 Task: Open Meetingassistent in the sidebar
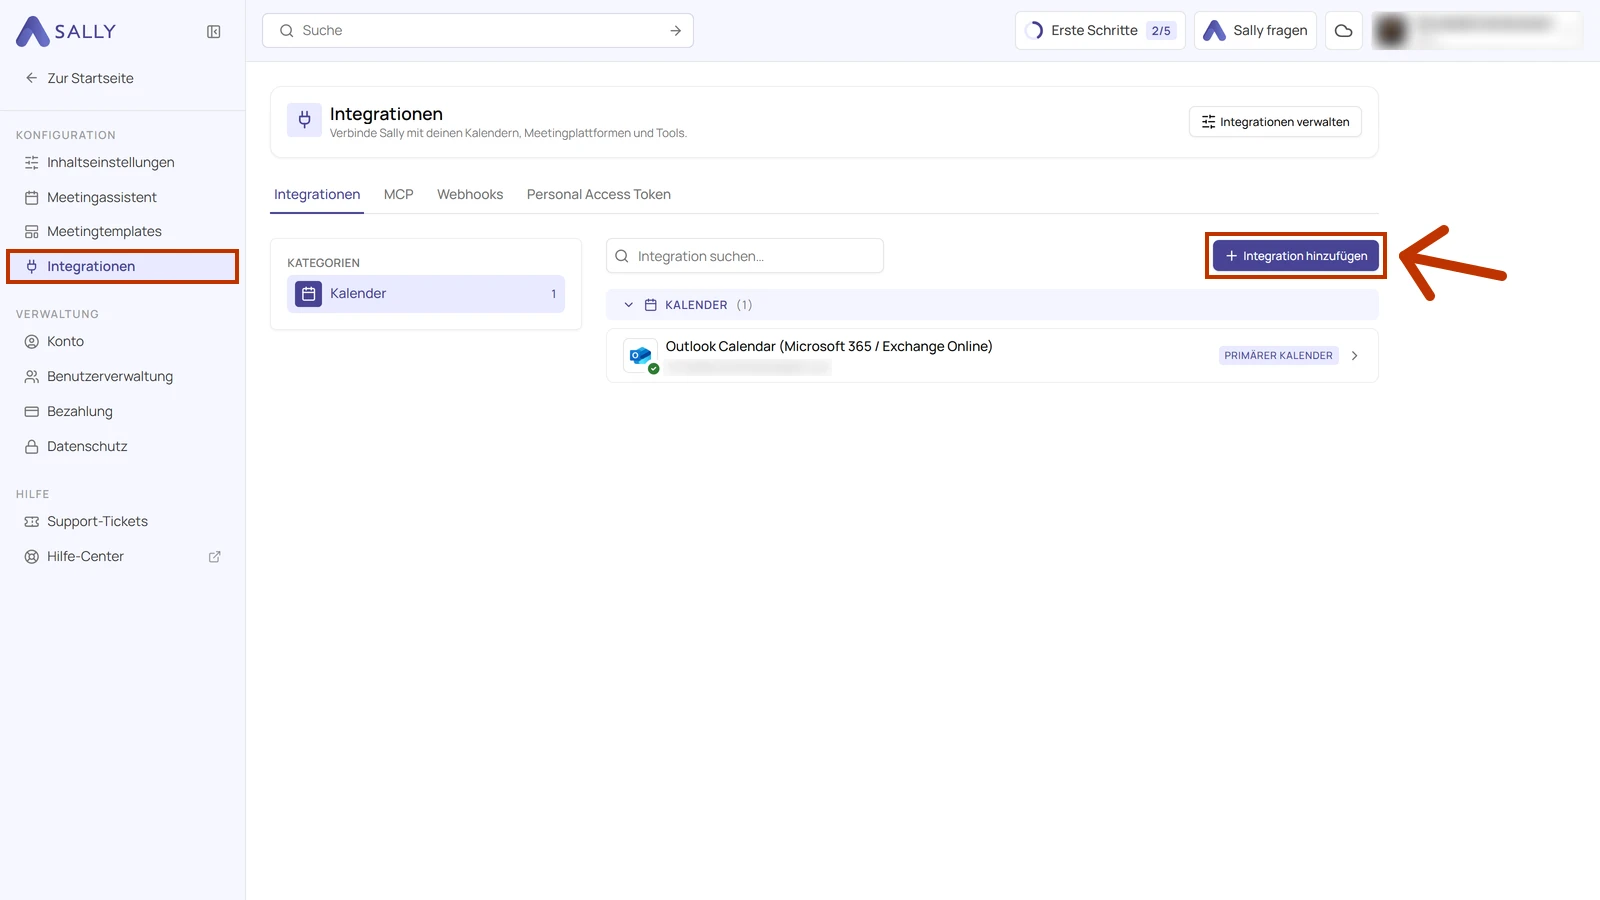[122, 197]
